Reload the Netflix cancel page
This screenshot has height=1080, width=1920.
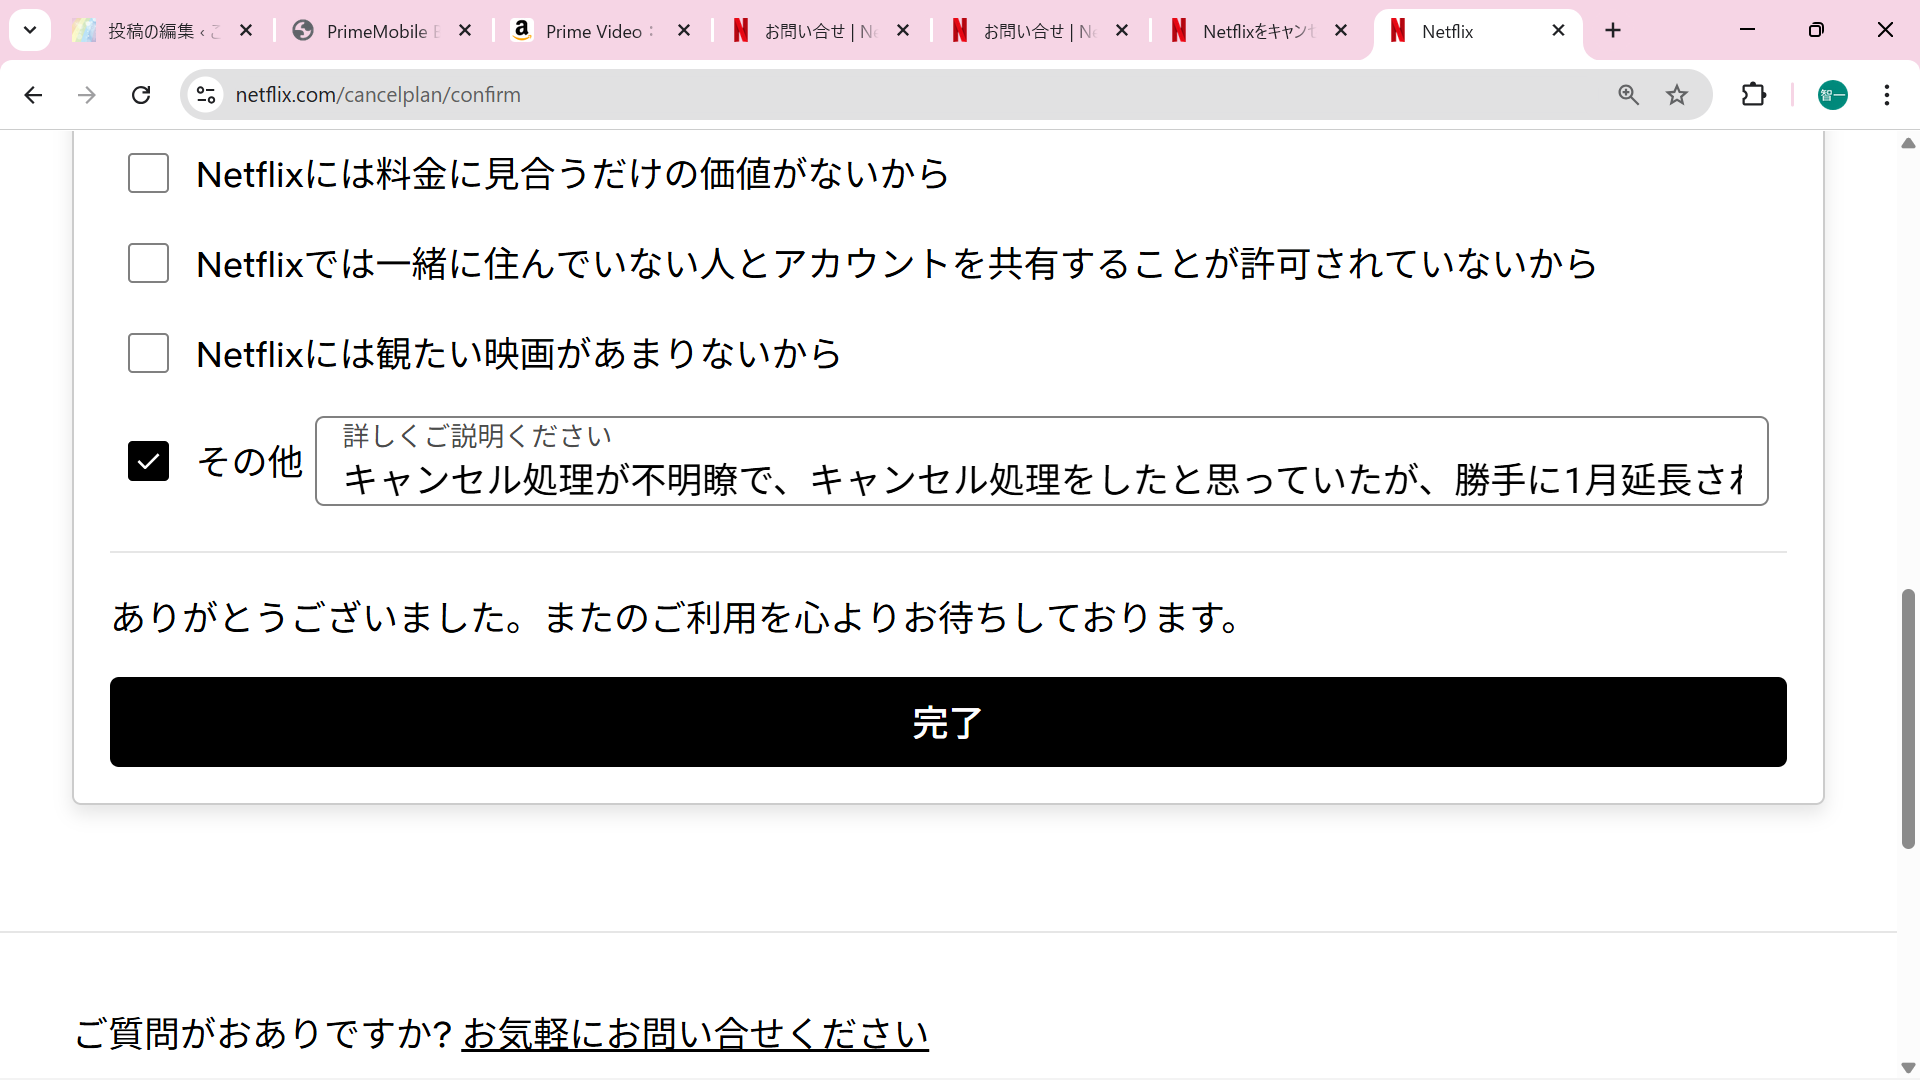pyautogui.click(x=141, y=95)
